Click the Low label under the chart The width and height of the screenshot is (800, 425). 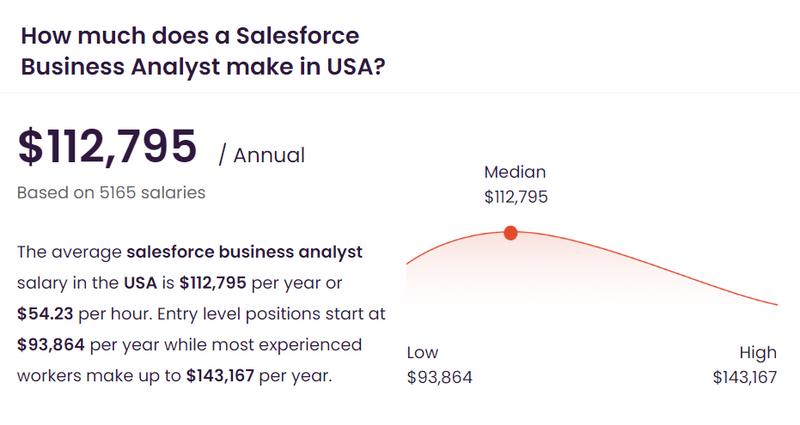422,353
